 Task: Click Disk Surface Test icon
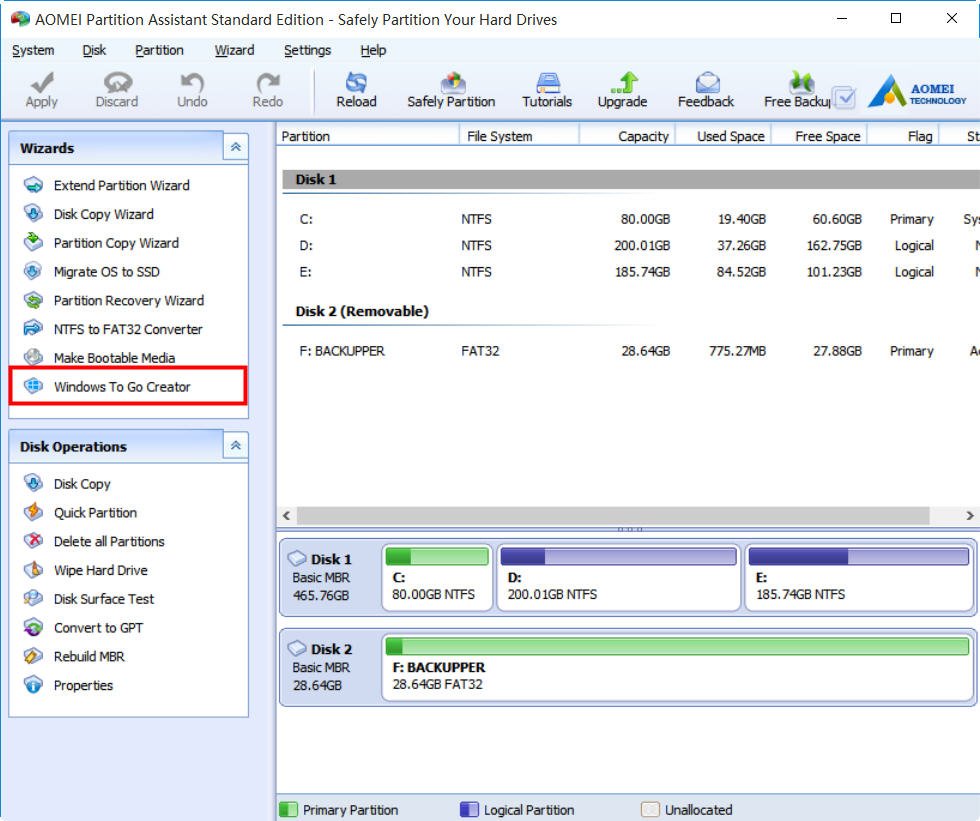33,599
